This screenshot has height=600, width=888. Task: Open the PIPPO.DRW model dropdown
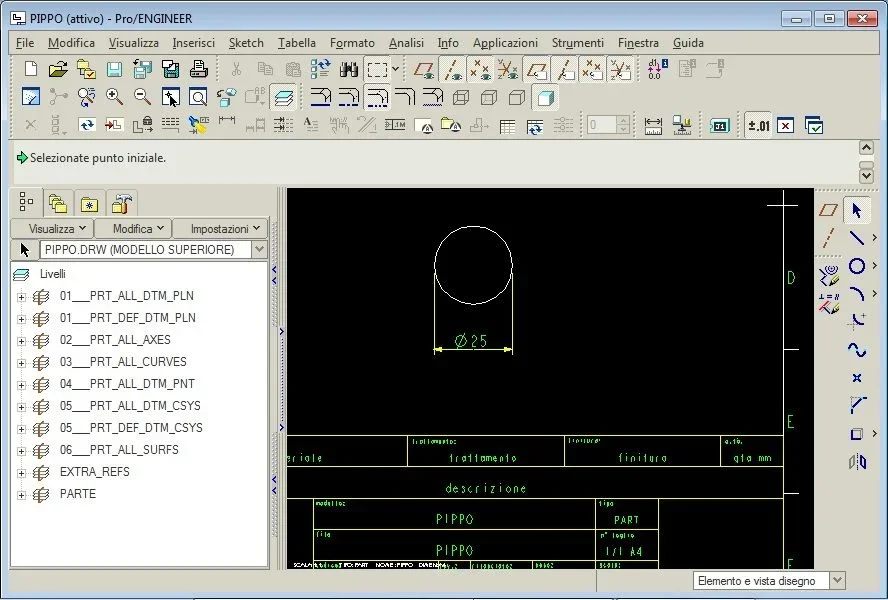tap(259, 249)
